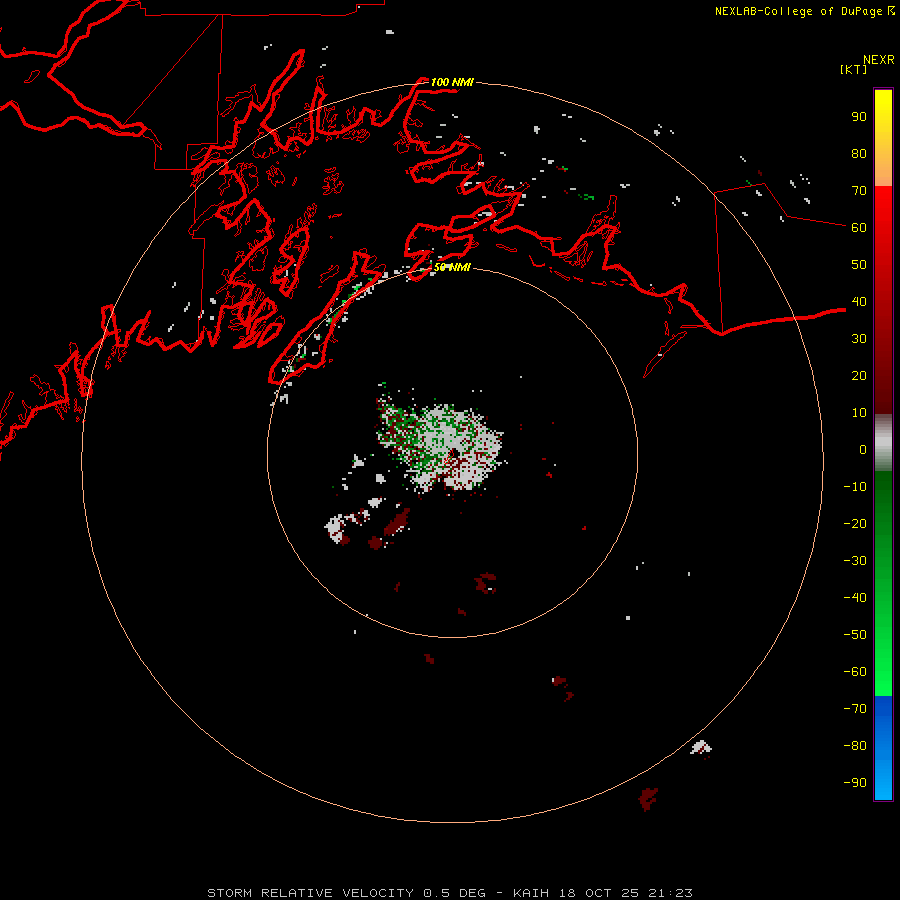
Task: Click the -40 value on the velocity scale
Action: coord(855,598)
